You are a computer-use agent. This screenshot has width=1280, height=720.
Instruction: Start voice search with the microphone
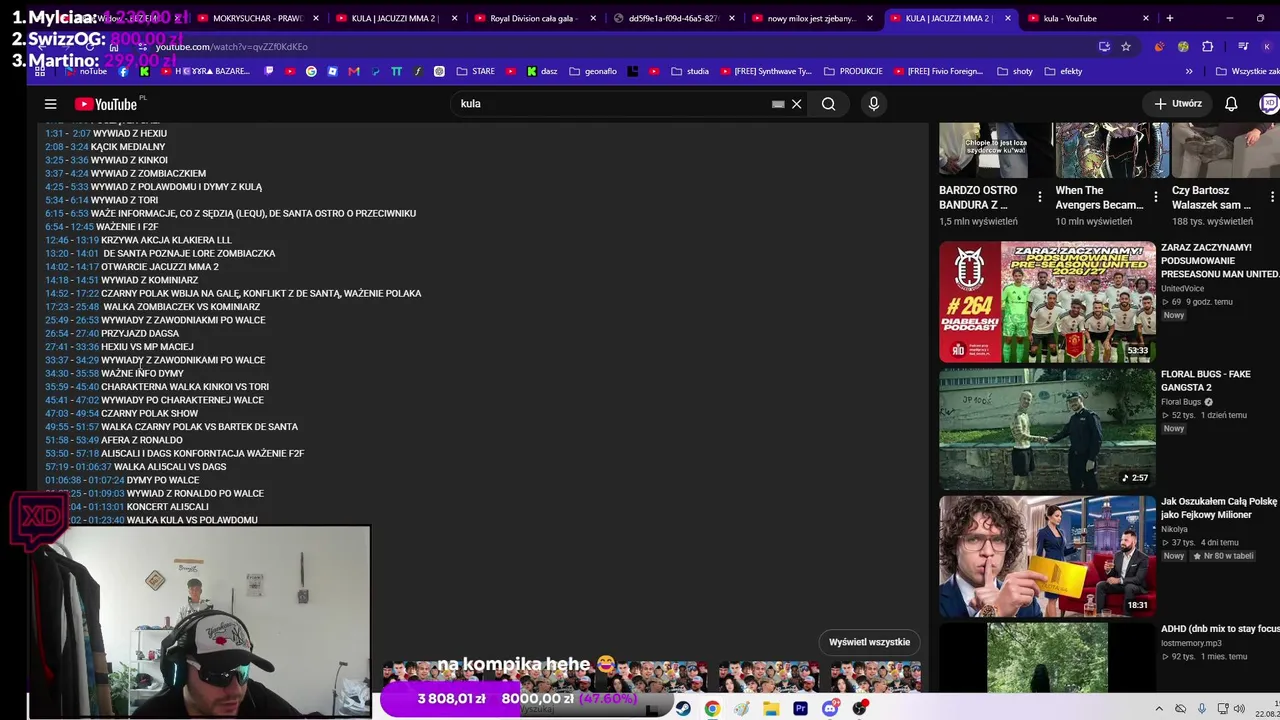pyautogui.click(x=874, y=104)
